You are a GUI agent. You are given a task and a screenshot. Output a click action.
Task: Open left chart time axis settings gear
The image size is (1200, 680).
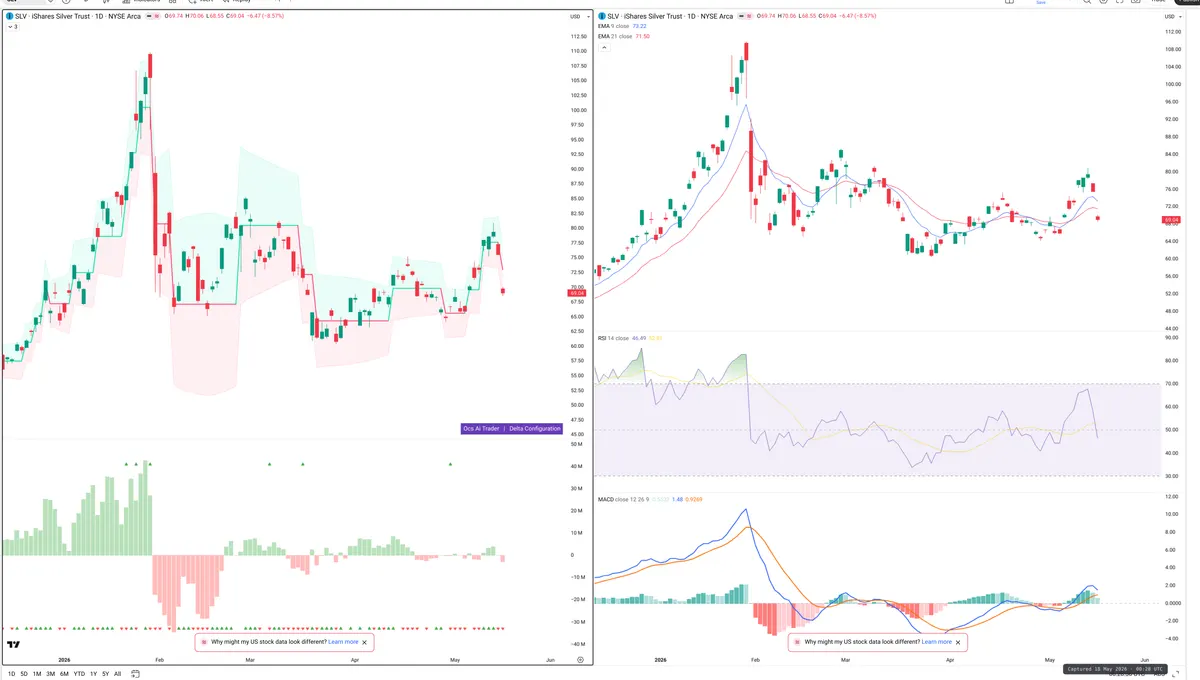[x=580, y=661]
